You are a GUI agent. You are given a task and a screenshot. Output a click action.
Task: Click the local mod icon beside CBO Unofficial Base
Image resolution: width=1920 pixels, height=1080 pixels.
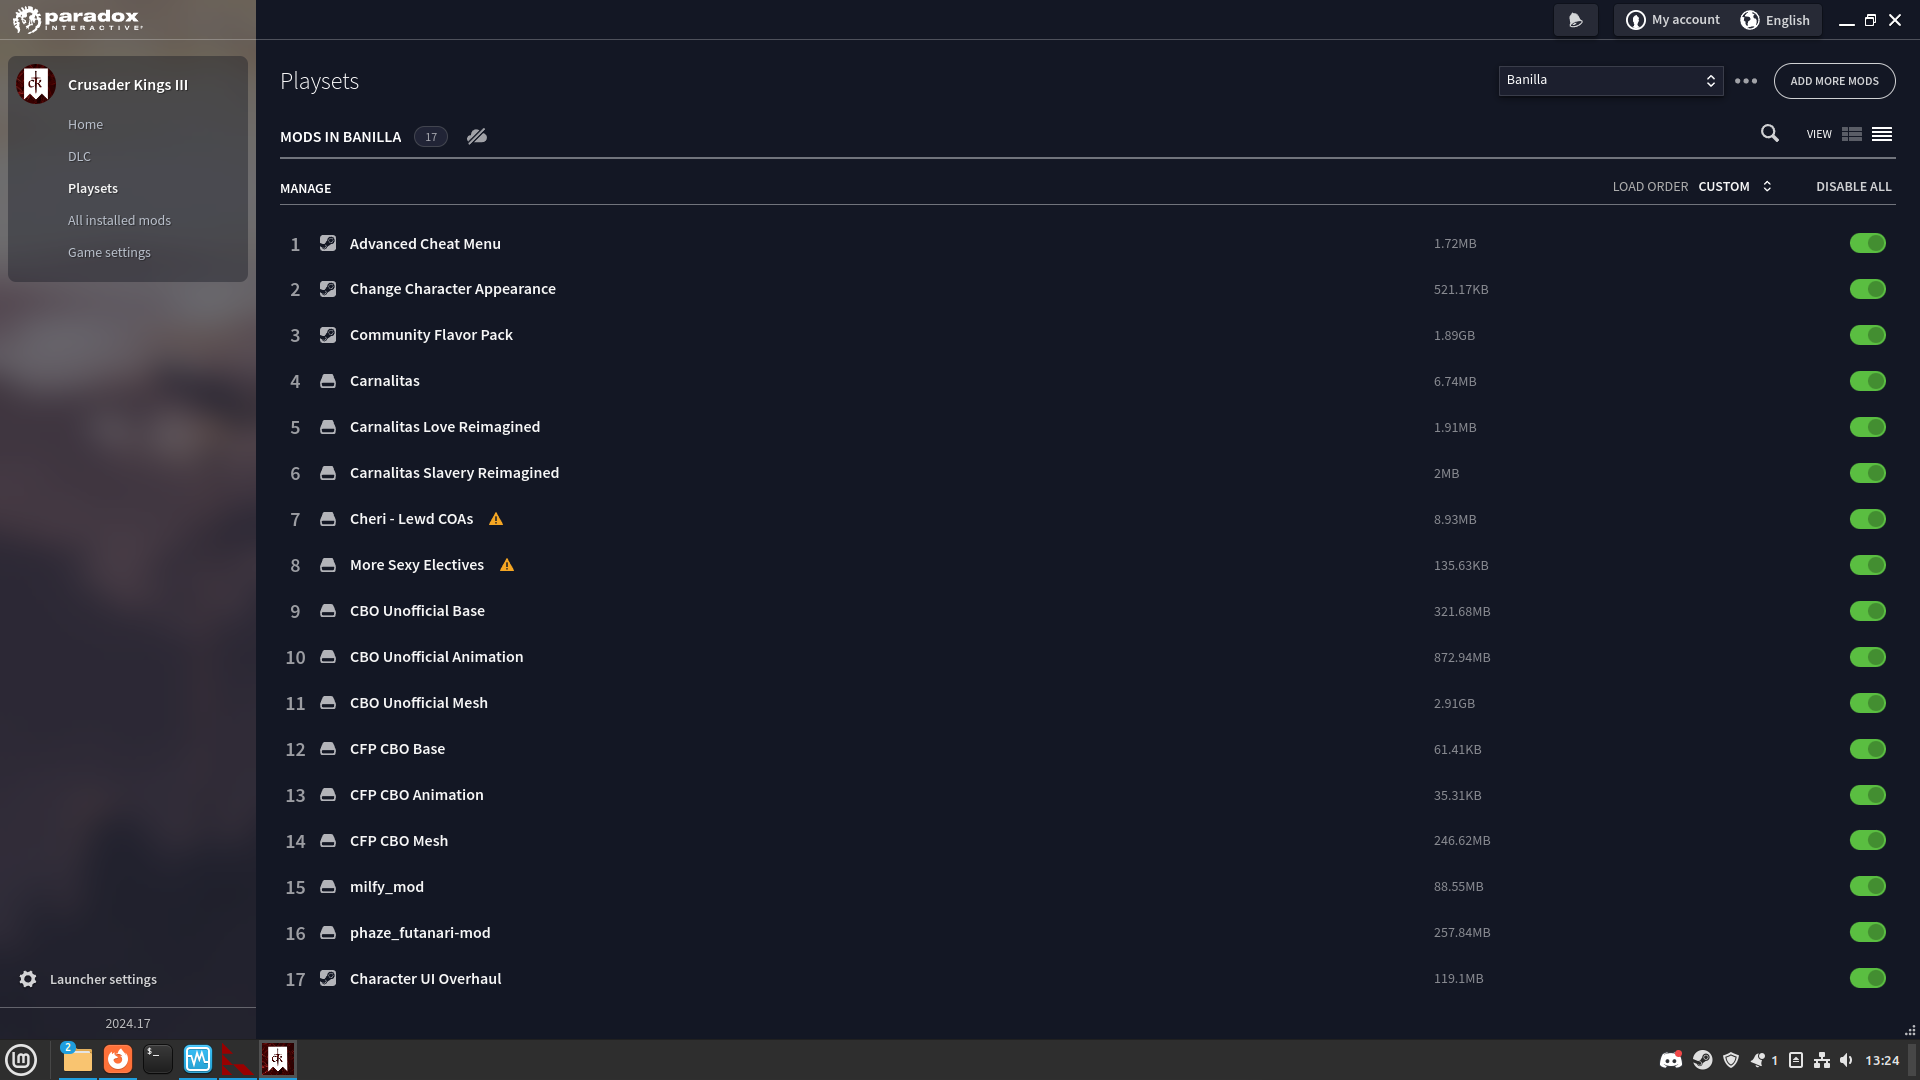(328, 611)
